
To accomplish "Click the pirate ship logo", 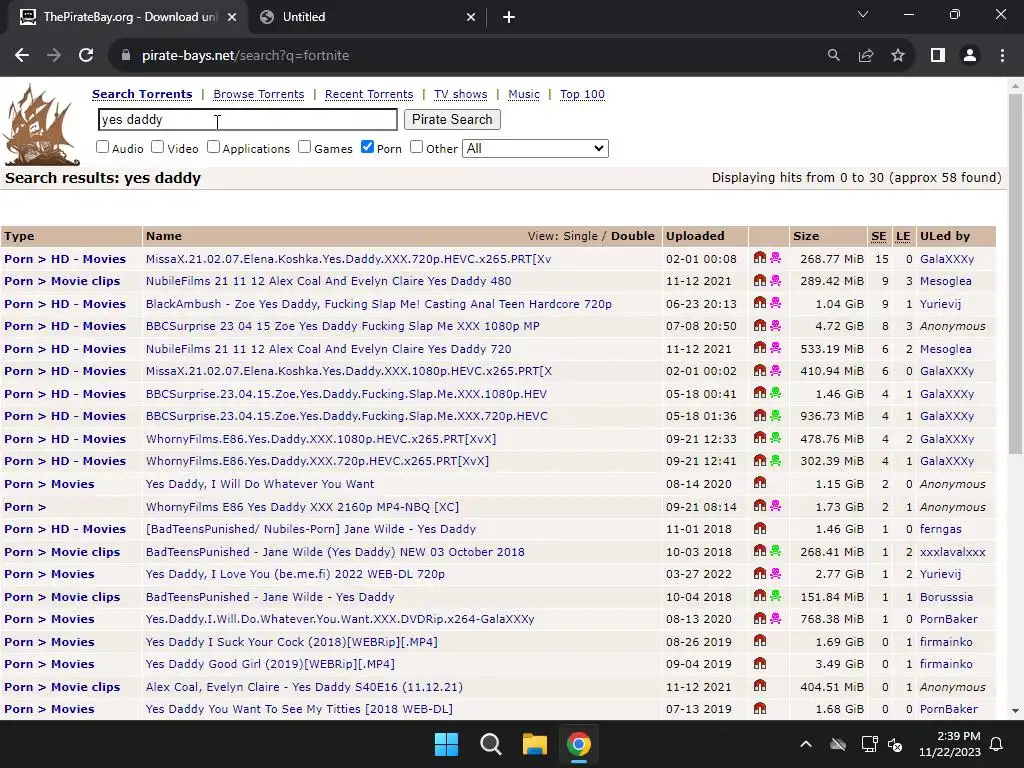I will [x=40, y=125].
